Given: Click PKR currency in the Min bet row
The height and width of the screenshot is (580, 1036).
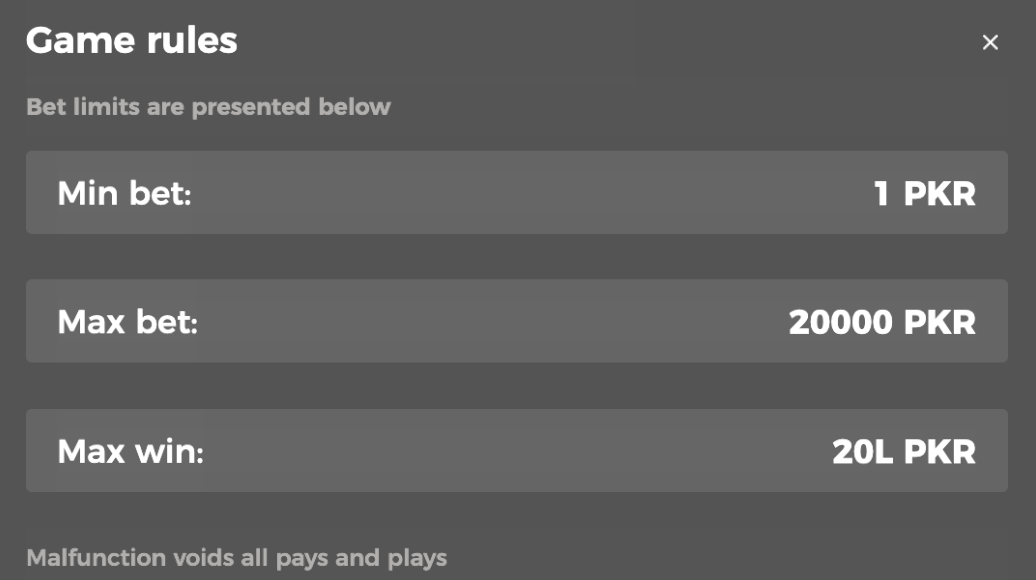Looking at the screenshot, I should (x=939, y=193).
